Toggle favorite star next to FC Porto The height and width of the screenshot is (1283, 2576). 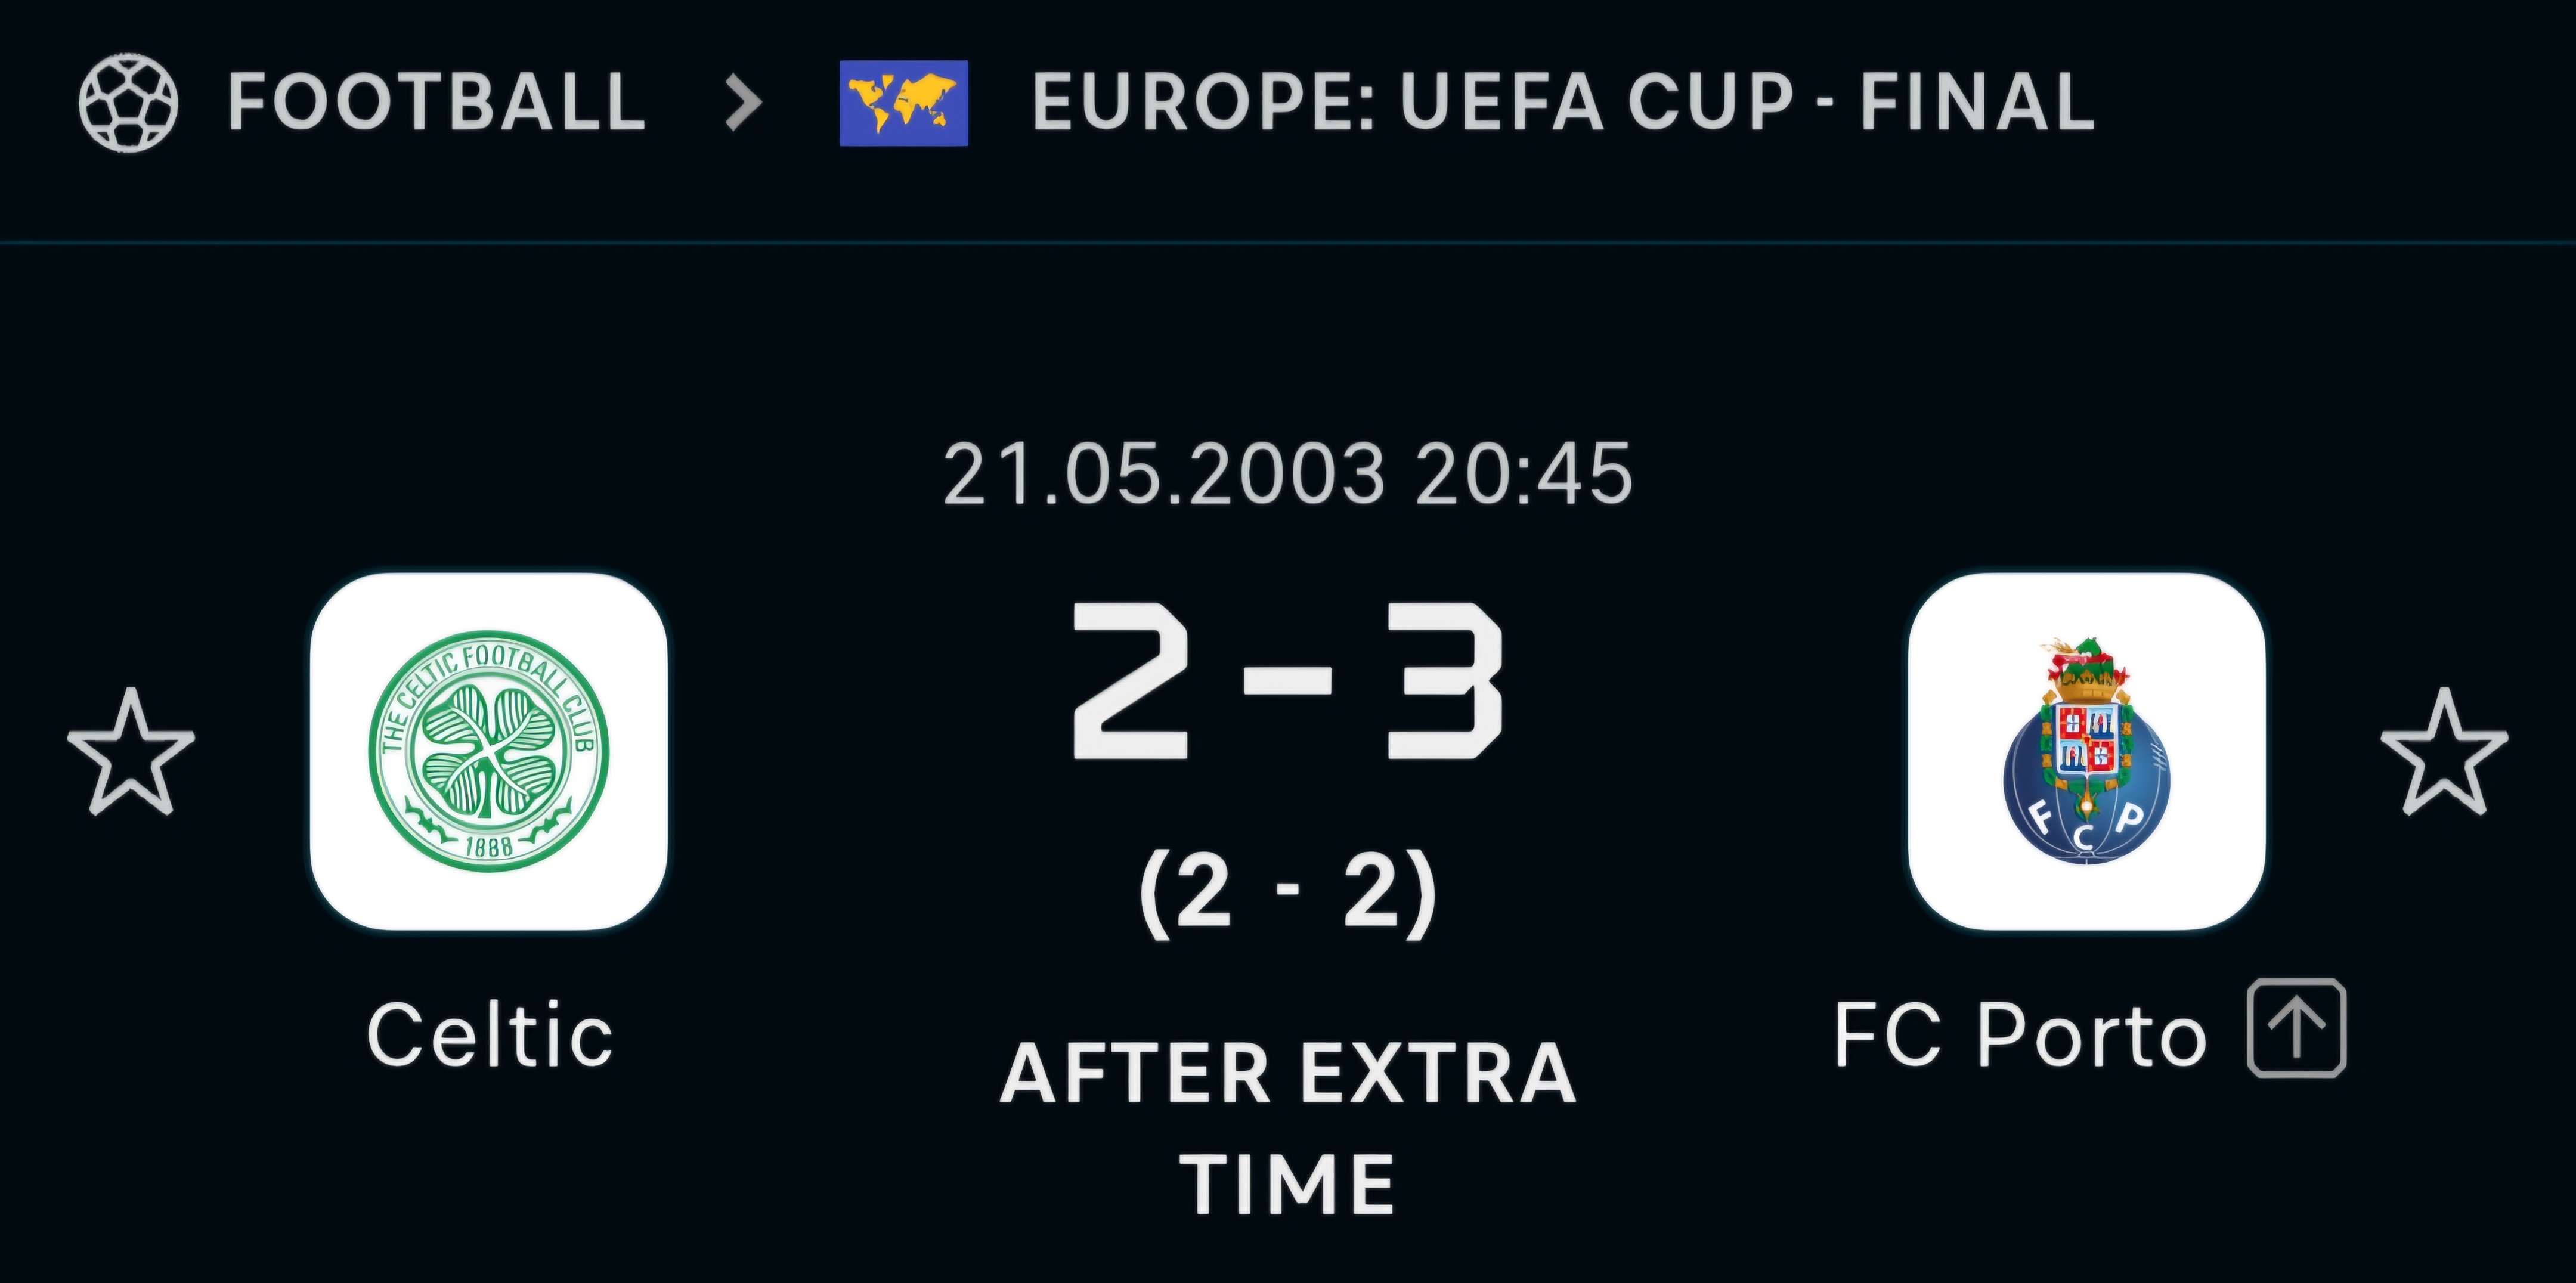click(2443, 753)
